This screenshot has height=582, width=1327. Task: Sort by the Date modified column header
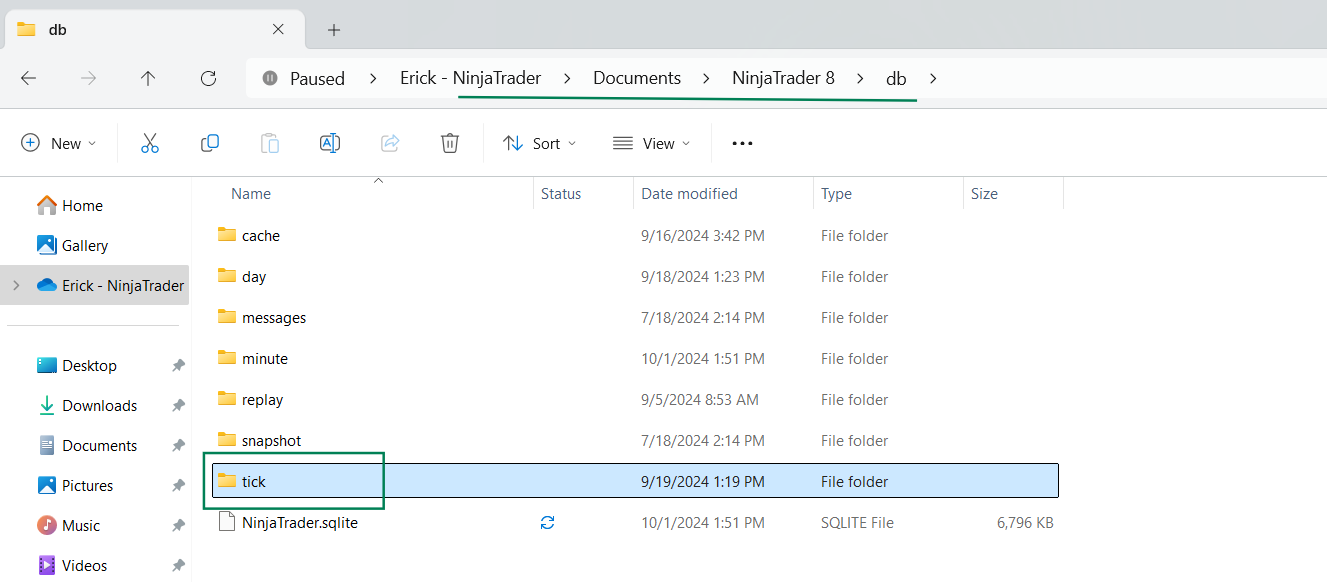click(x=689, y=194)
